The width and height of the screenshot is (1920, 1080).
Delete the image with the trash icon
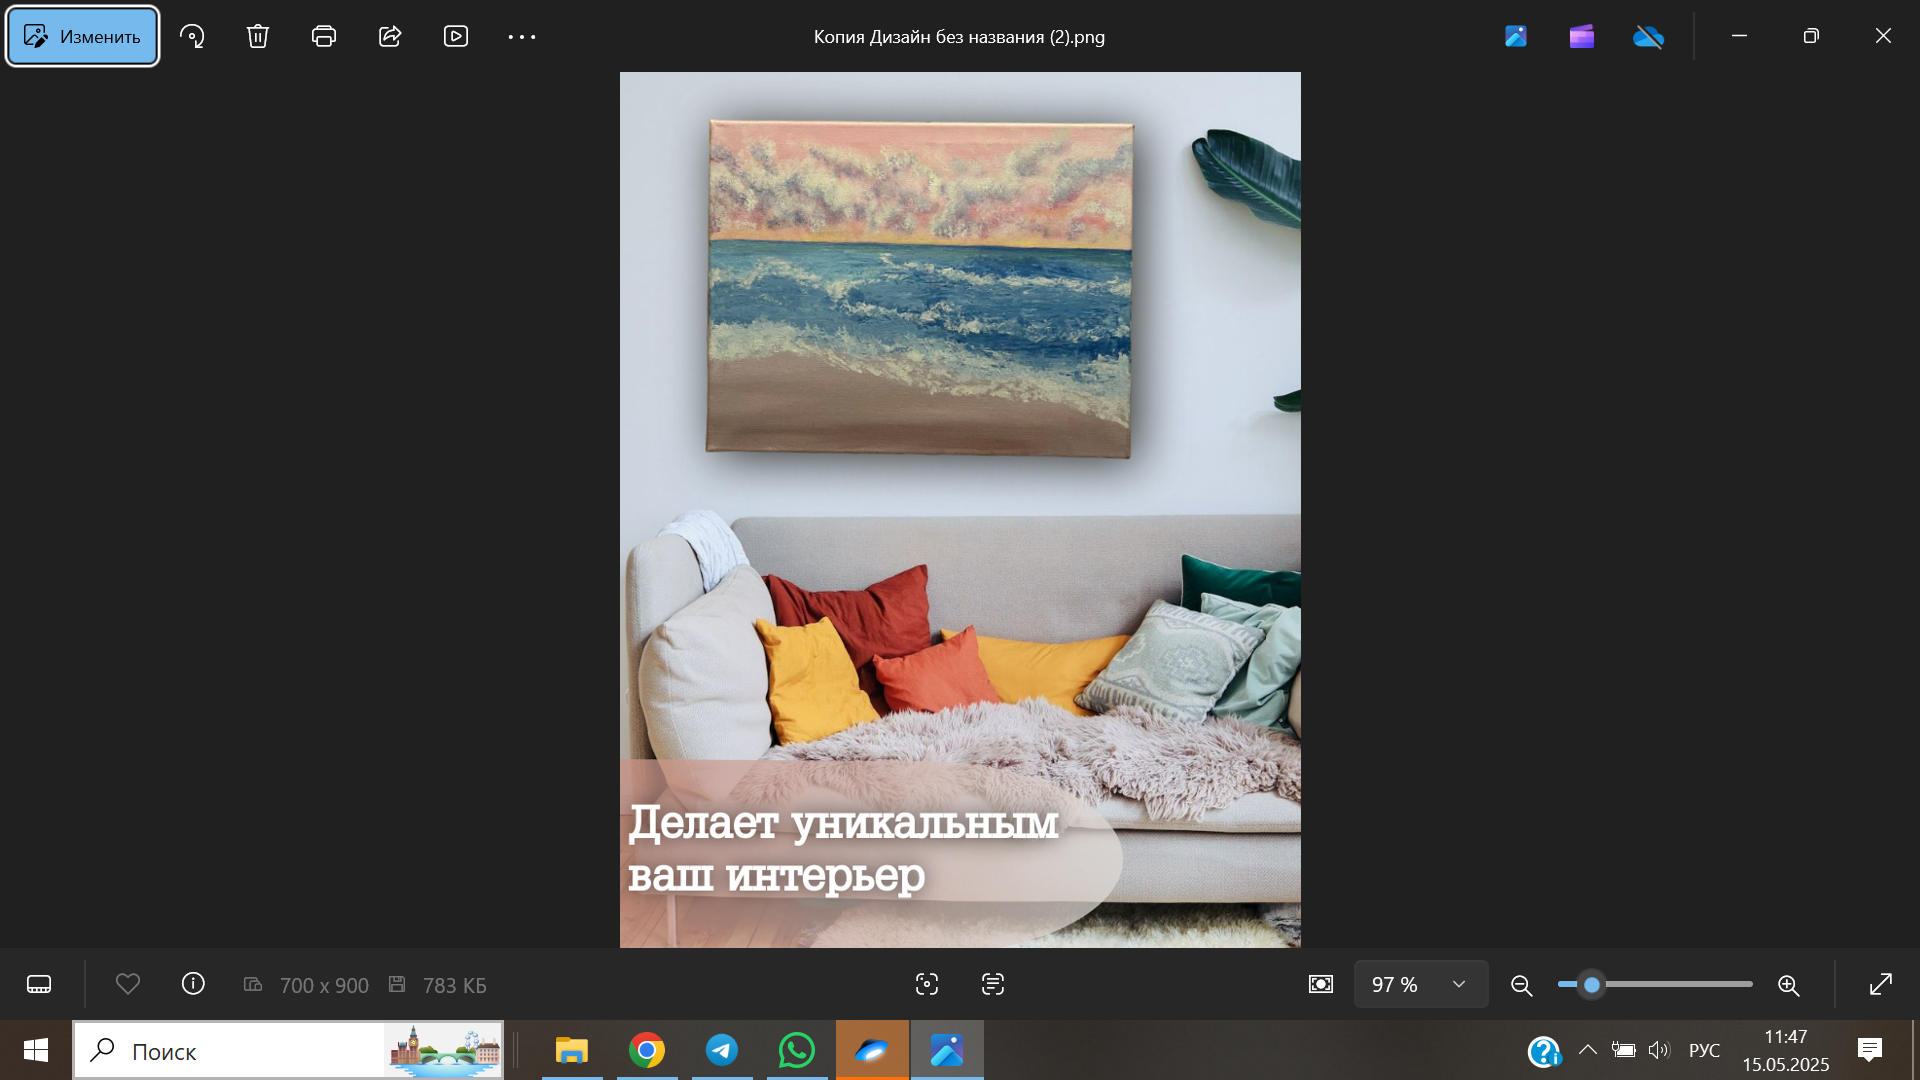point(258,37)
